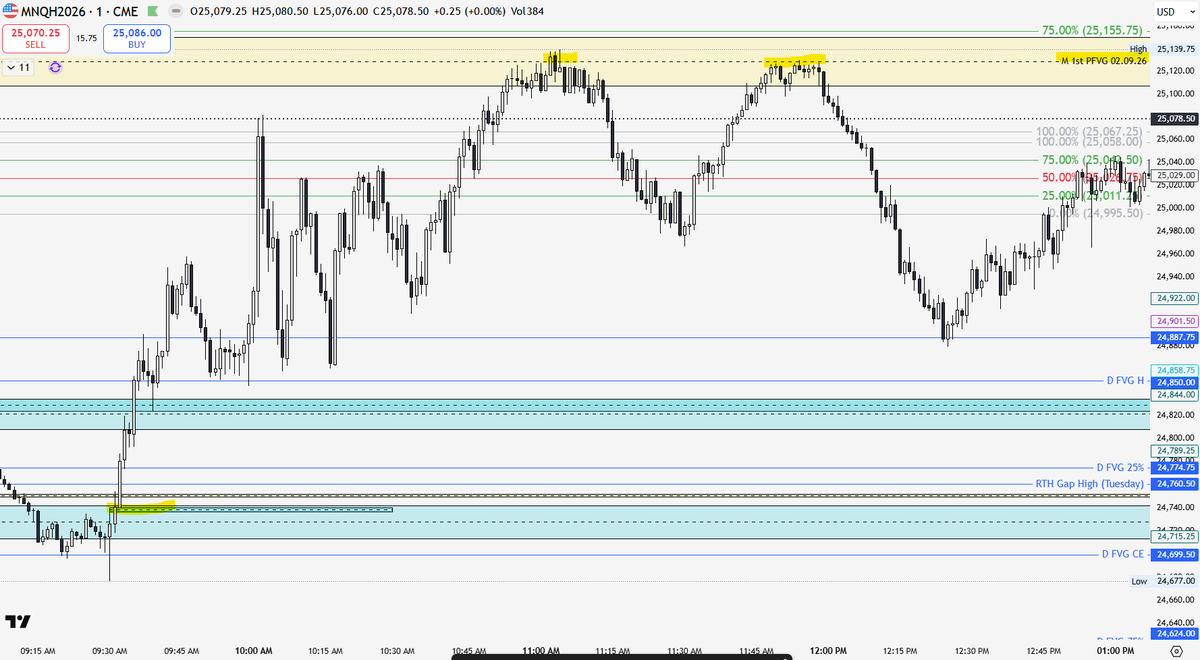Image resolution: width=1200 pixels, height=660 pixels.
Task: Click the 24,850.00 blue price label
Action: [x=1175, y=382]
